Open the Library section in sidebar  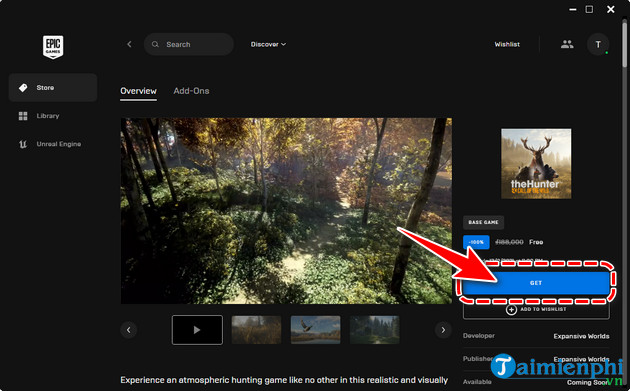pyautogui.click(x=53, y=116)
